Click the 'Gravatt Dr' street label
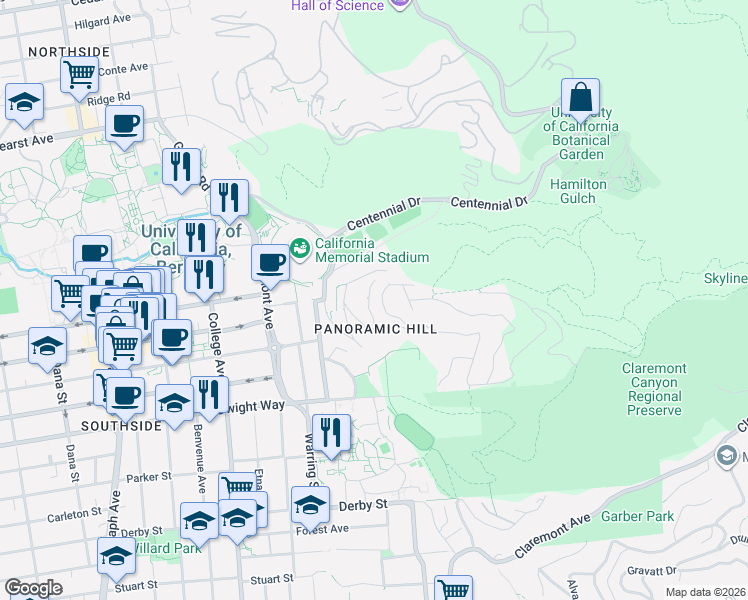 (x=652, y=570)
